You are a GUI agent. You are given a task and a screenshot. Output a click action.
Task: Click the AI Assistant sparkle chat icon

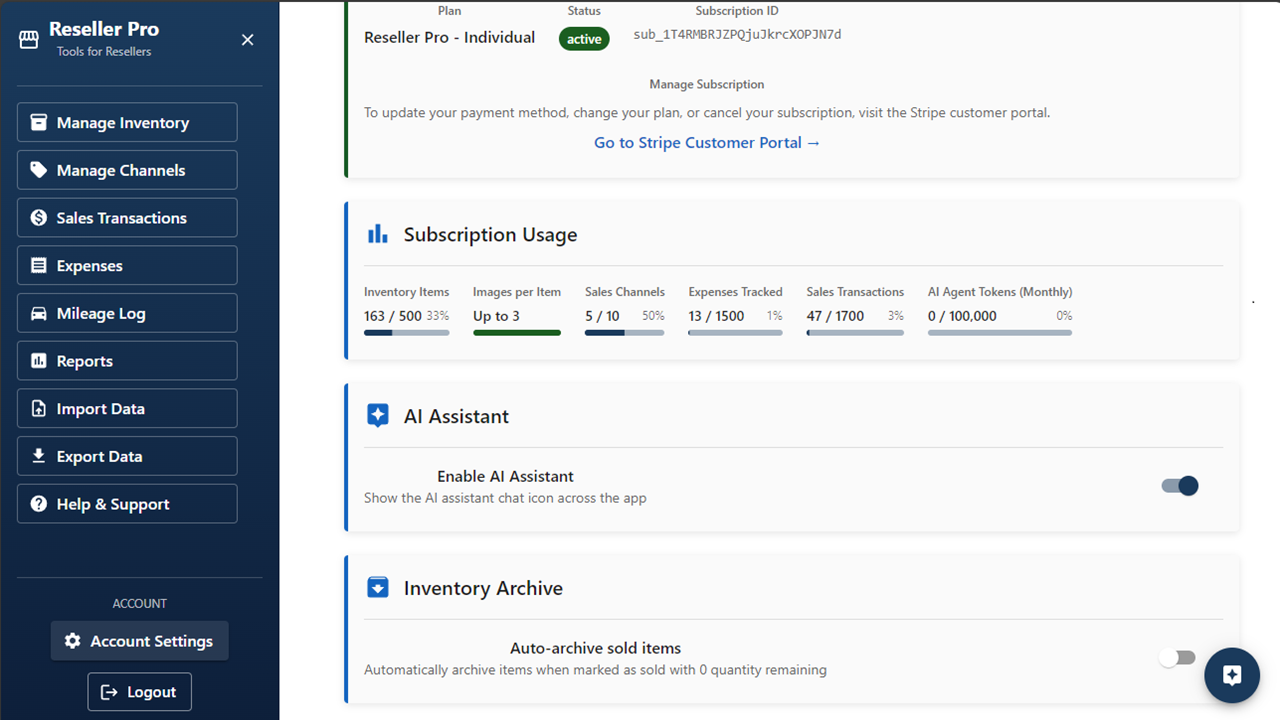(377, 416)
